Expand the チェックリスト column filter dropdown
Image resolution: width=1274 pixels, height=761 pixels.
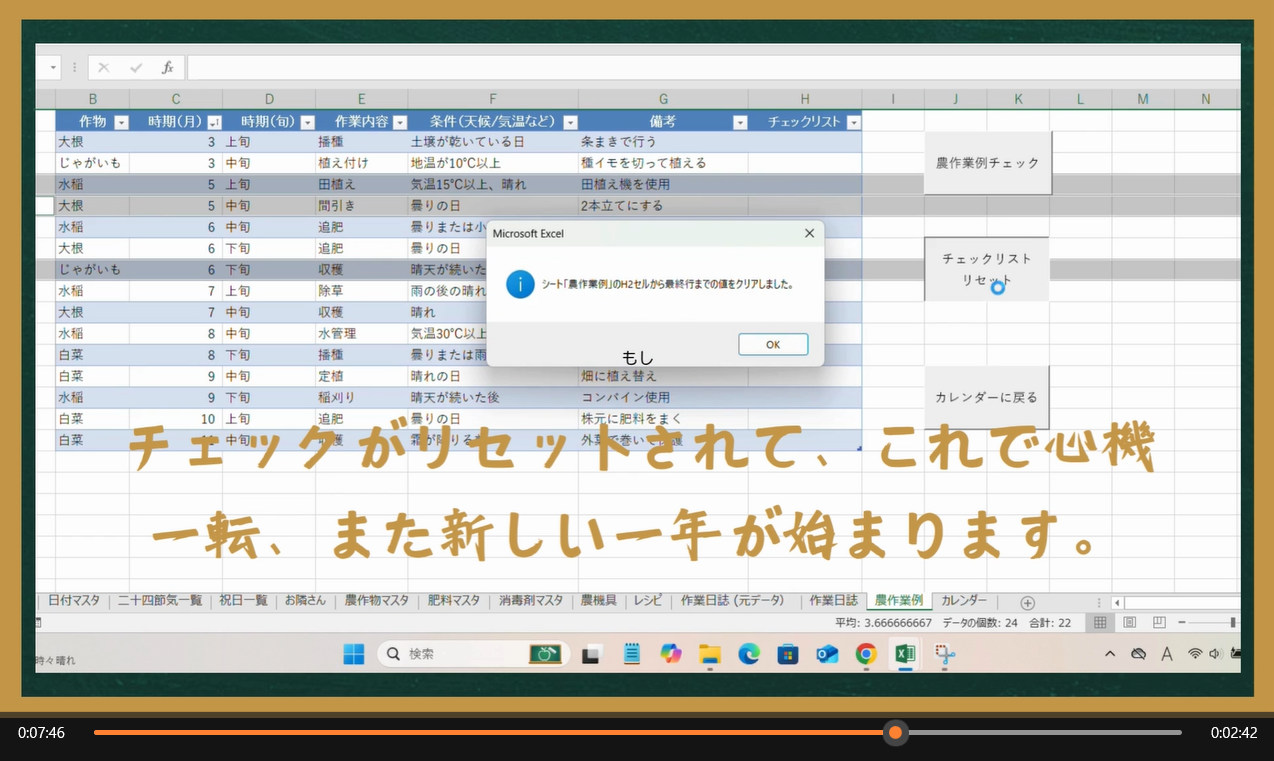(853, 122)
